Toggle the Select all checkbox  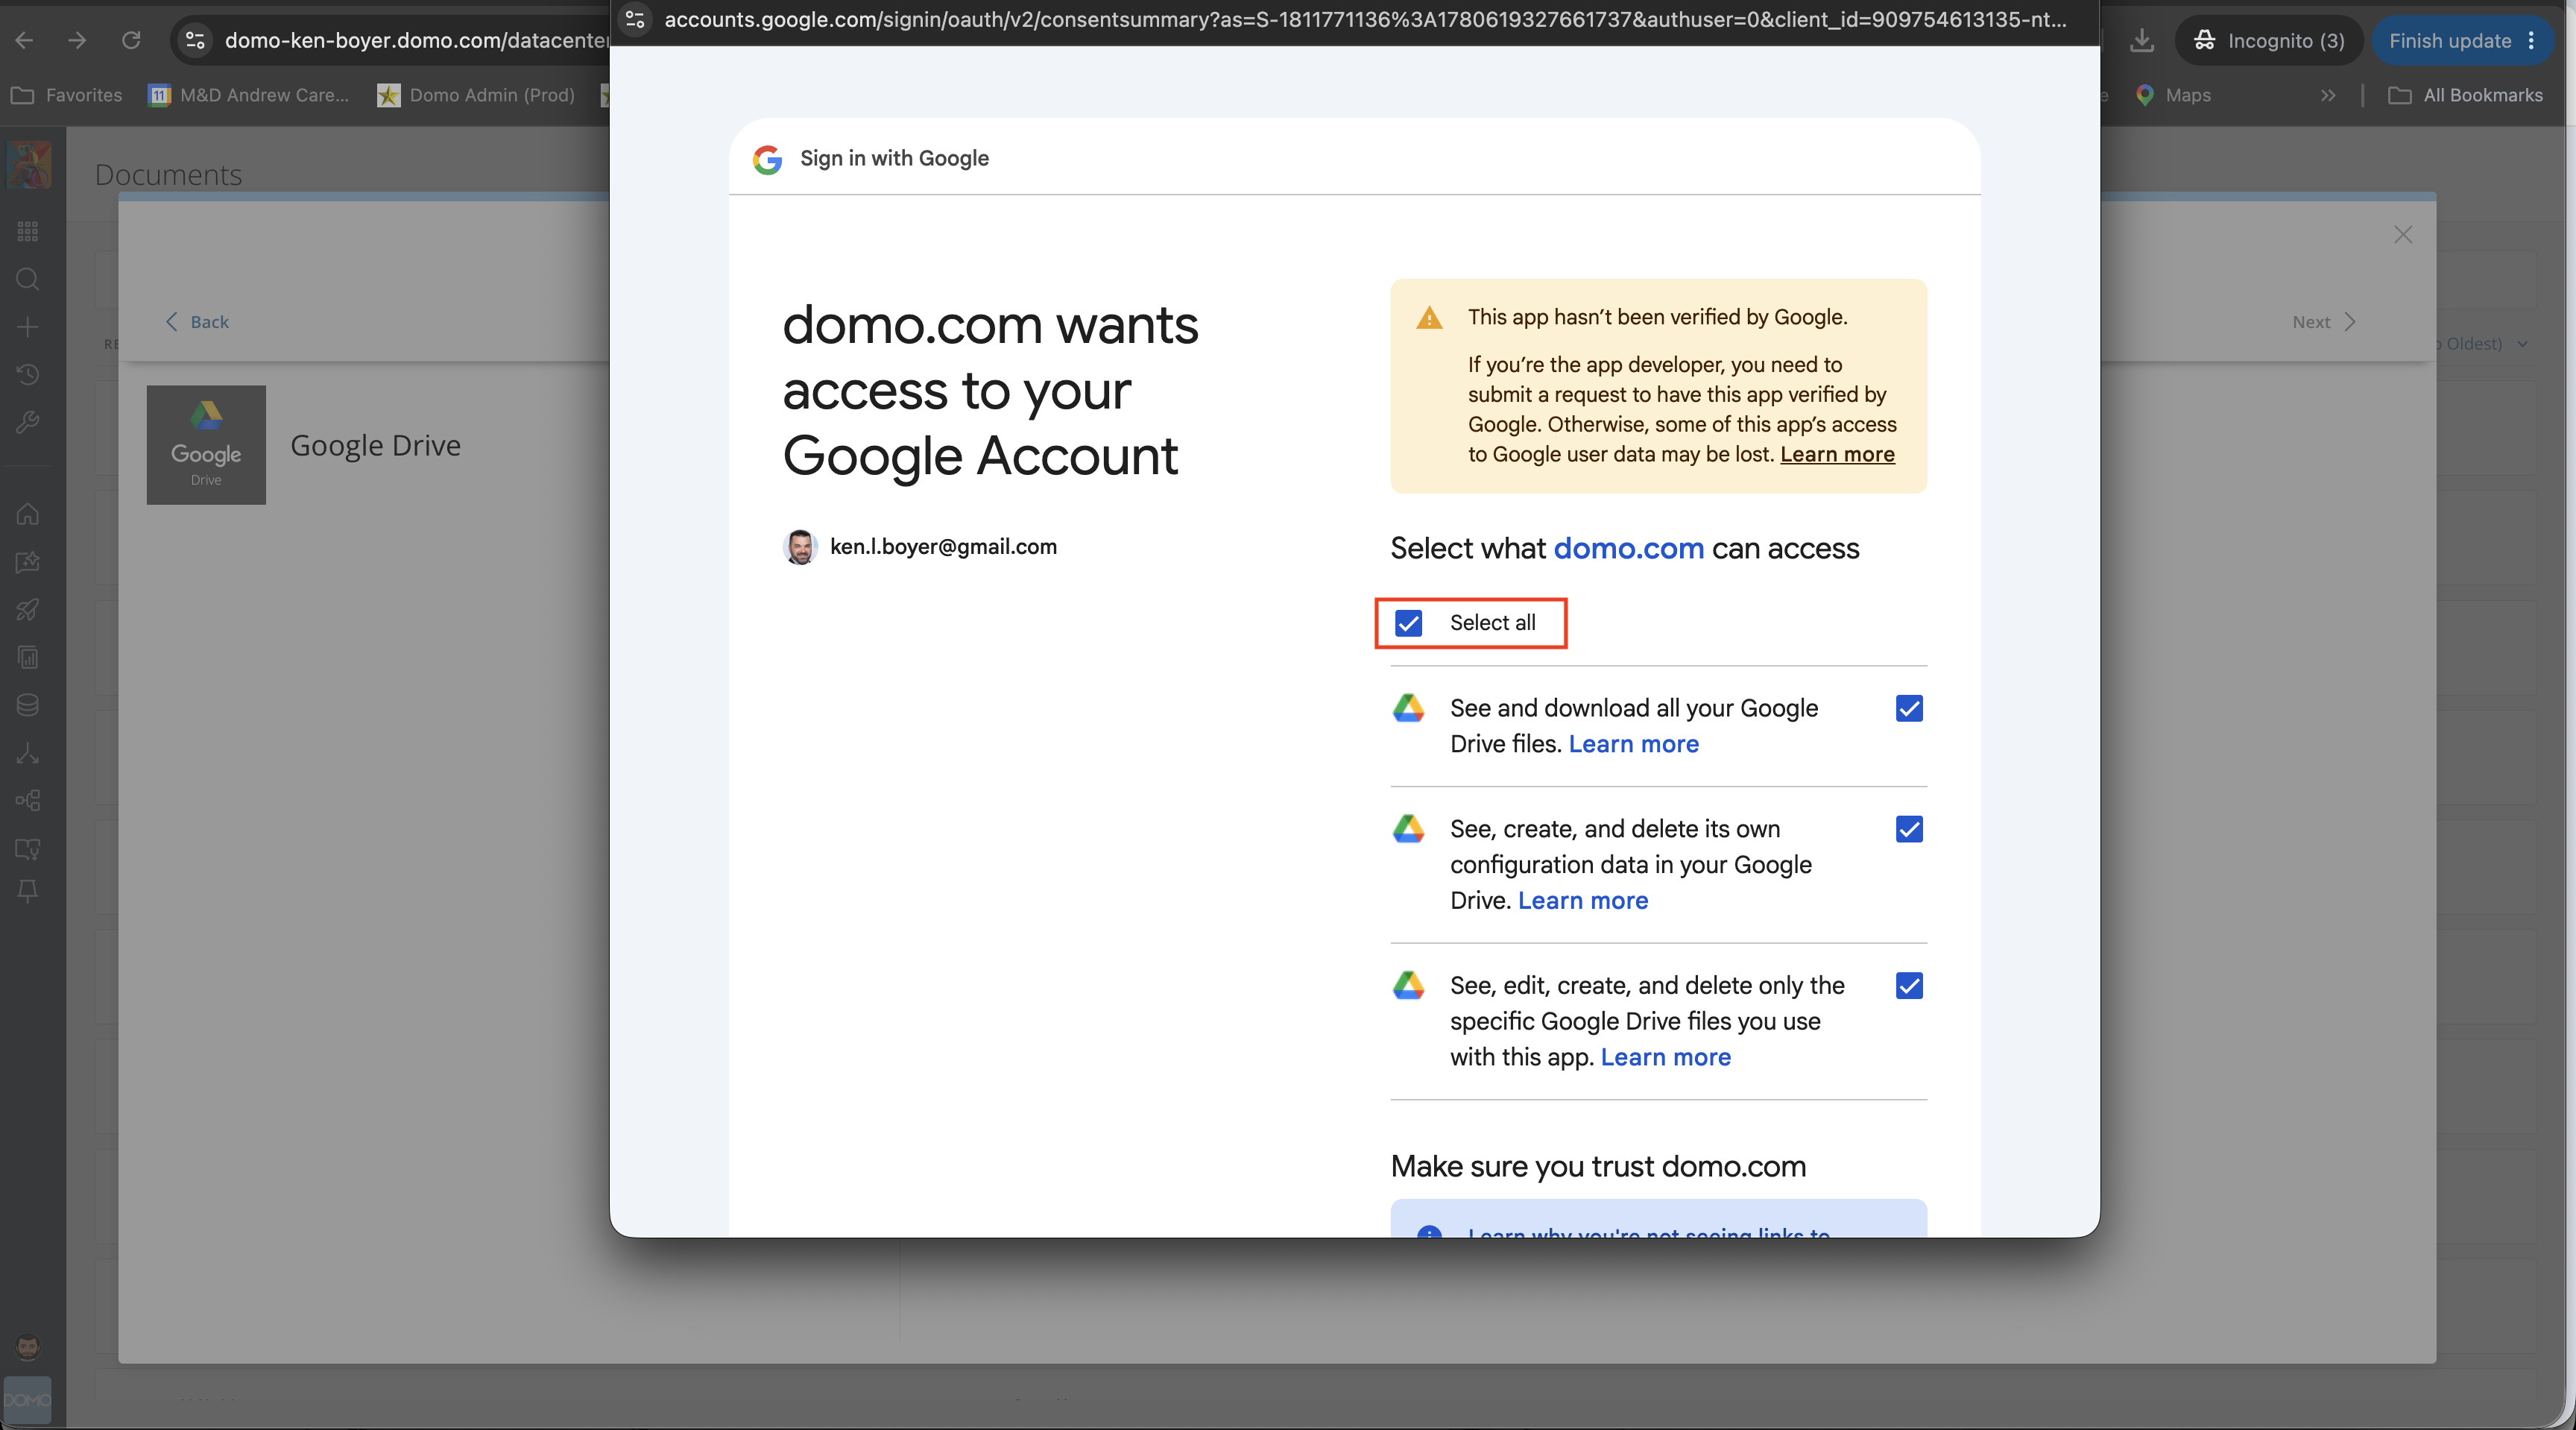tap(1408, 623)
